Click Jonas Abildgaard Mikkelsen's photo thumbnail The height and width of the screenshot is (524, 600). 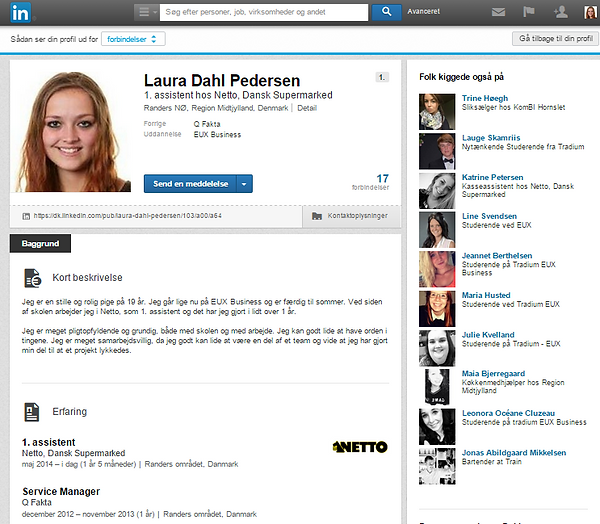(x=437, y=467)
